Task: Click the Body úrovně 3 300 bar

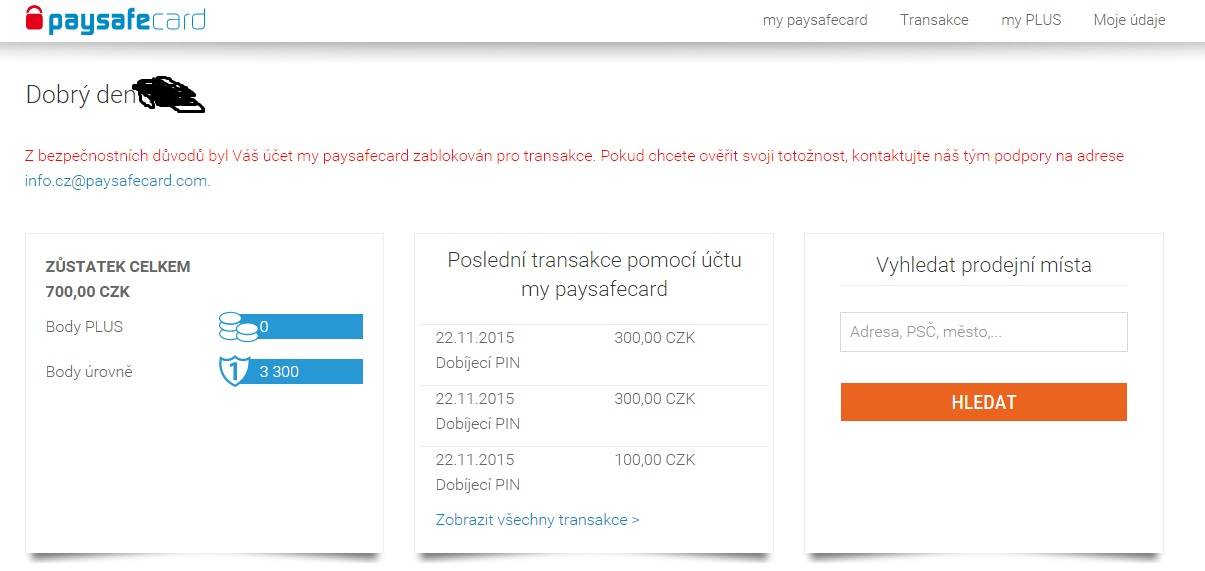Action: pyautogui.click(x=291, y=371)
